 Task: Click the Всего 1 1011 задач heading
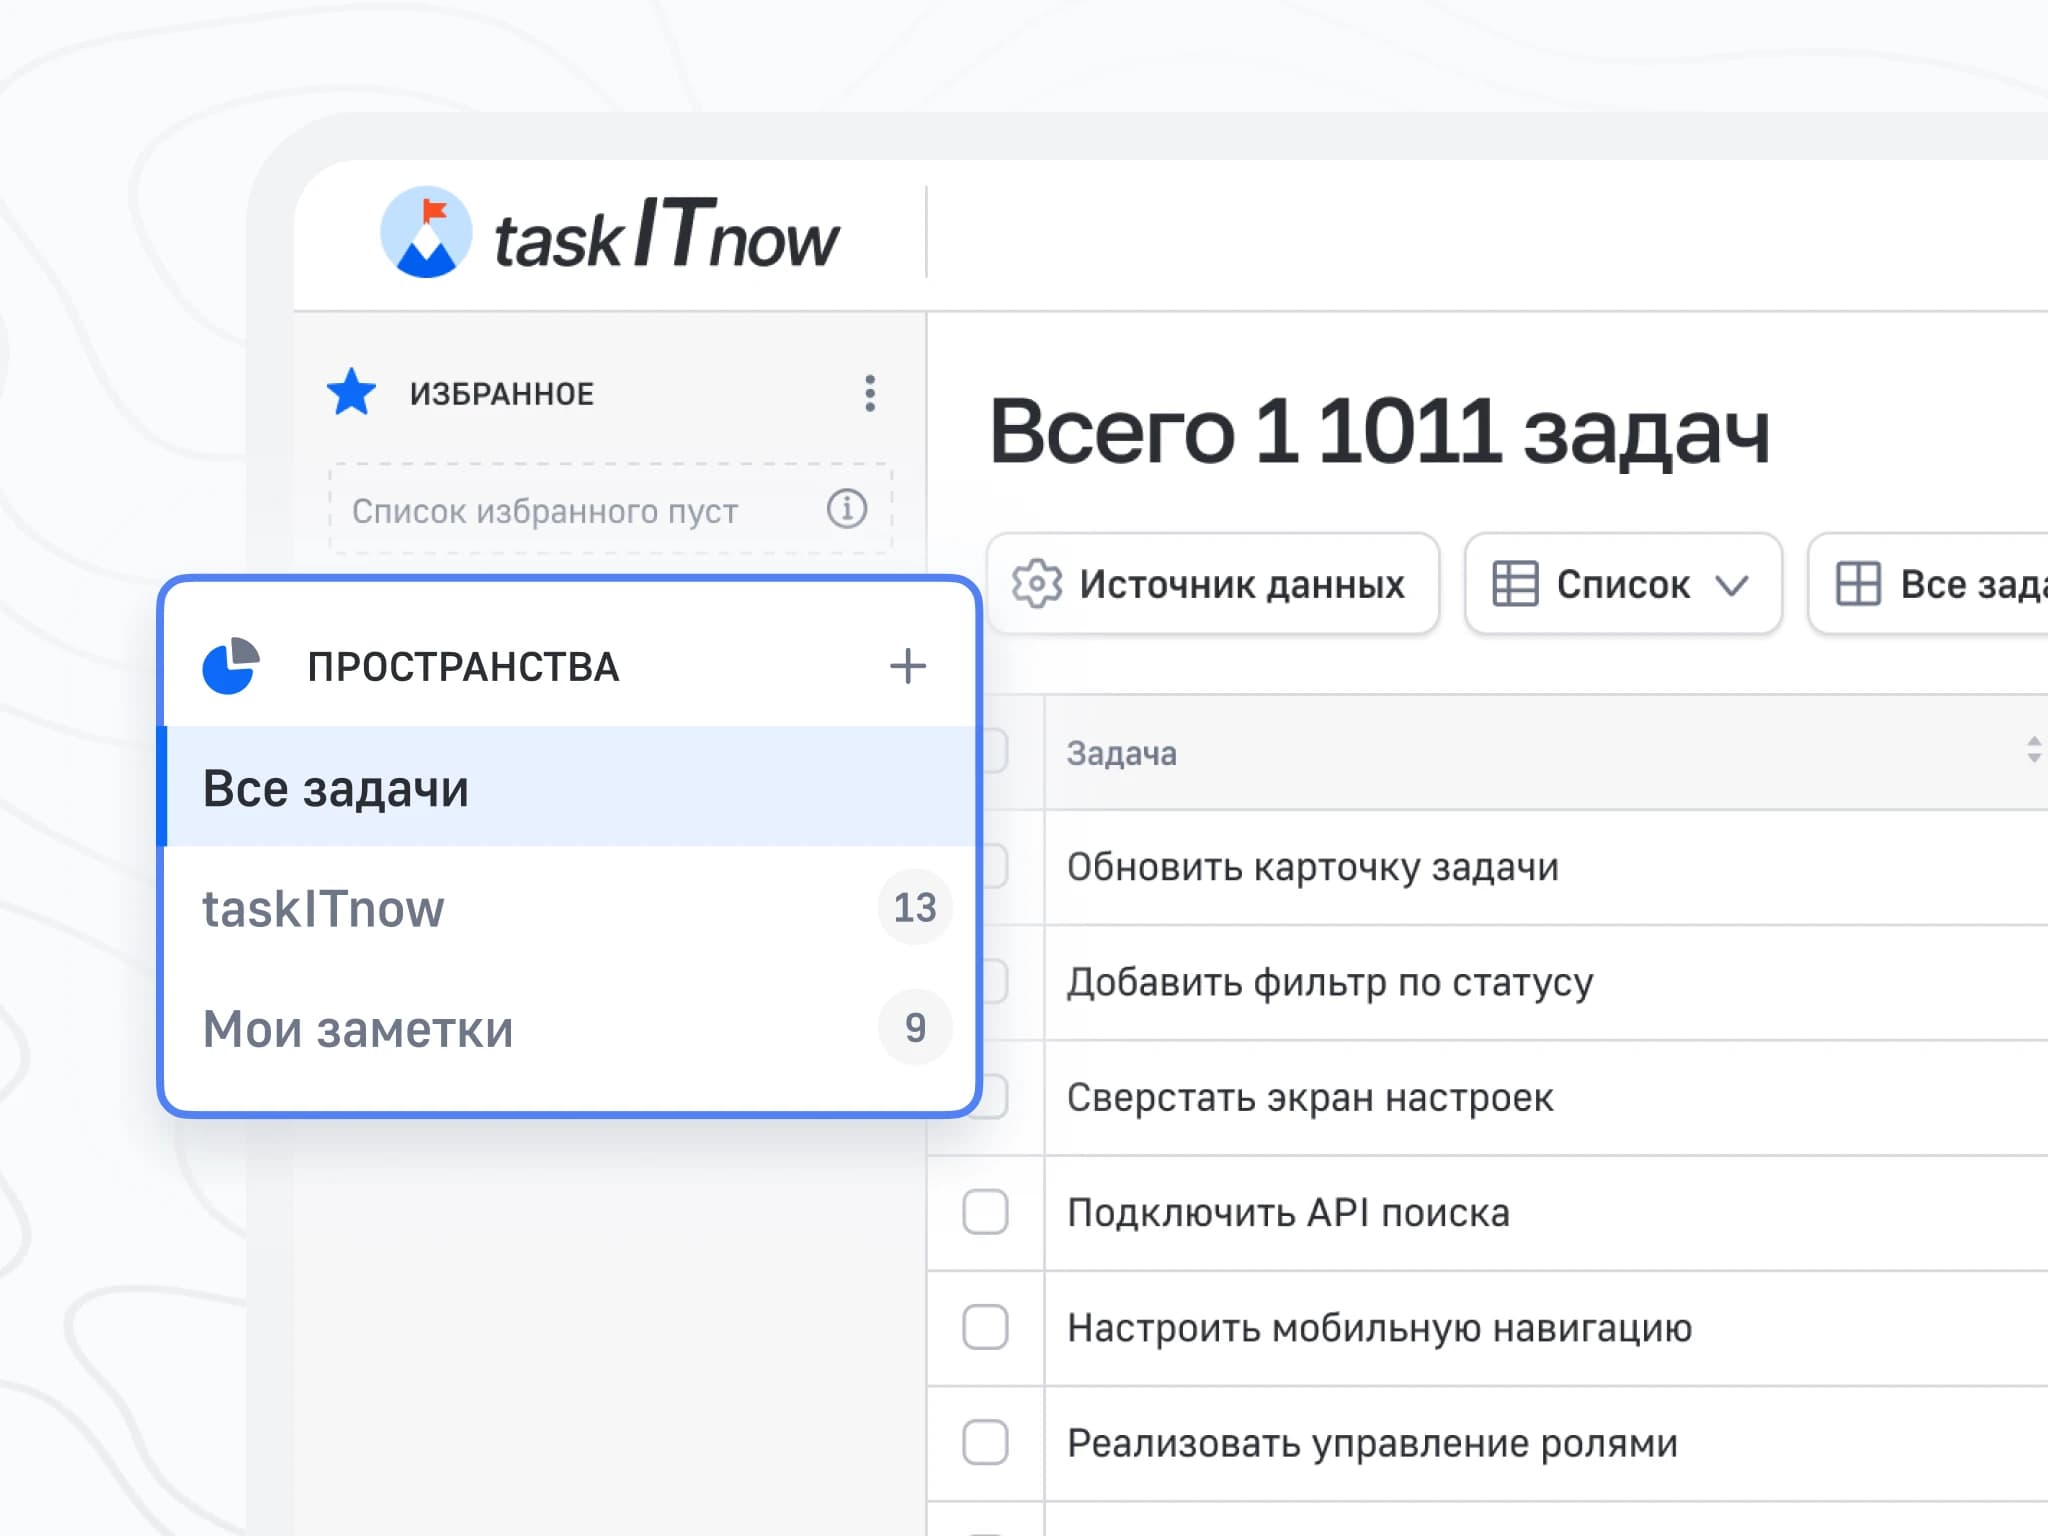pyautogui.click(x=1379, y=432)
